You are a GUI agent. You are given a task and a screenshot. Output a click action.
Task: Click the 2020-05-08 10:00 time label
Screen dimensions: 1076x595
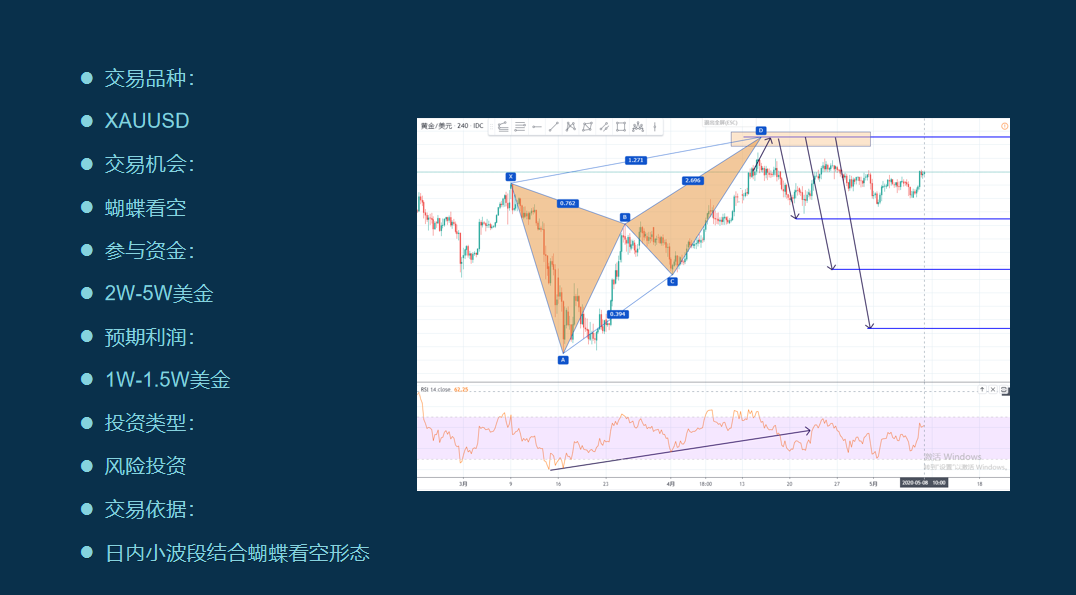(x=924, y=483)
